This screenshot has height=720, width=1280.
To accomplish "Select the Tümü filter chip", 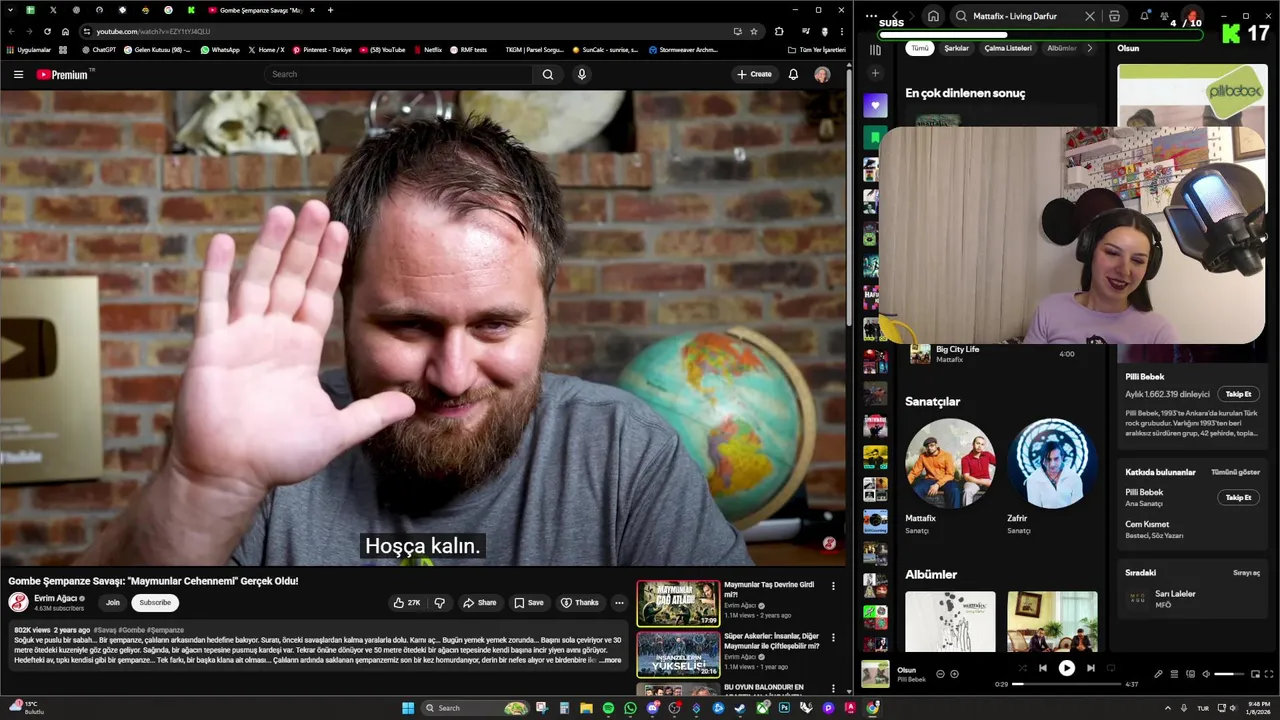I will tap(919, 48).
